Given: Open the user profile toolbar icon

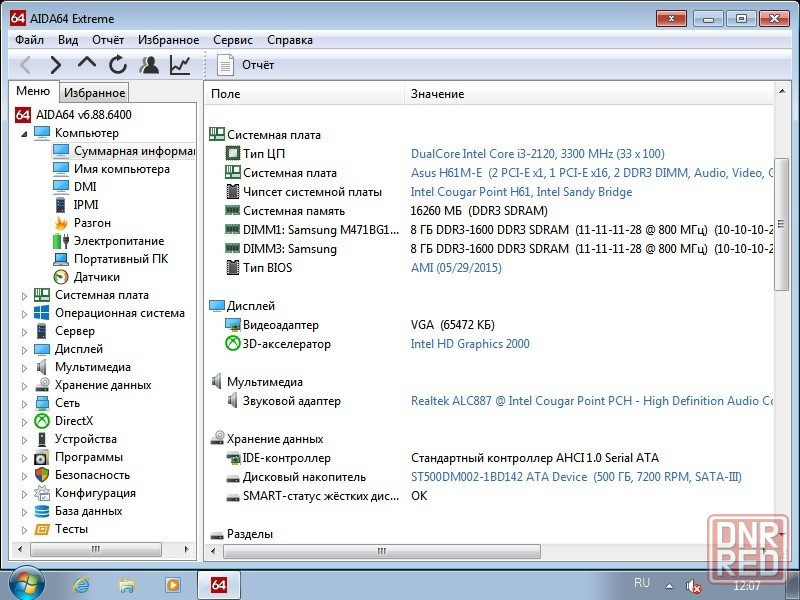Looking at the screenshot, I should point(149,65).
